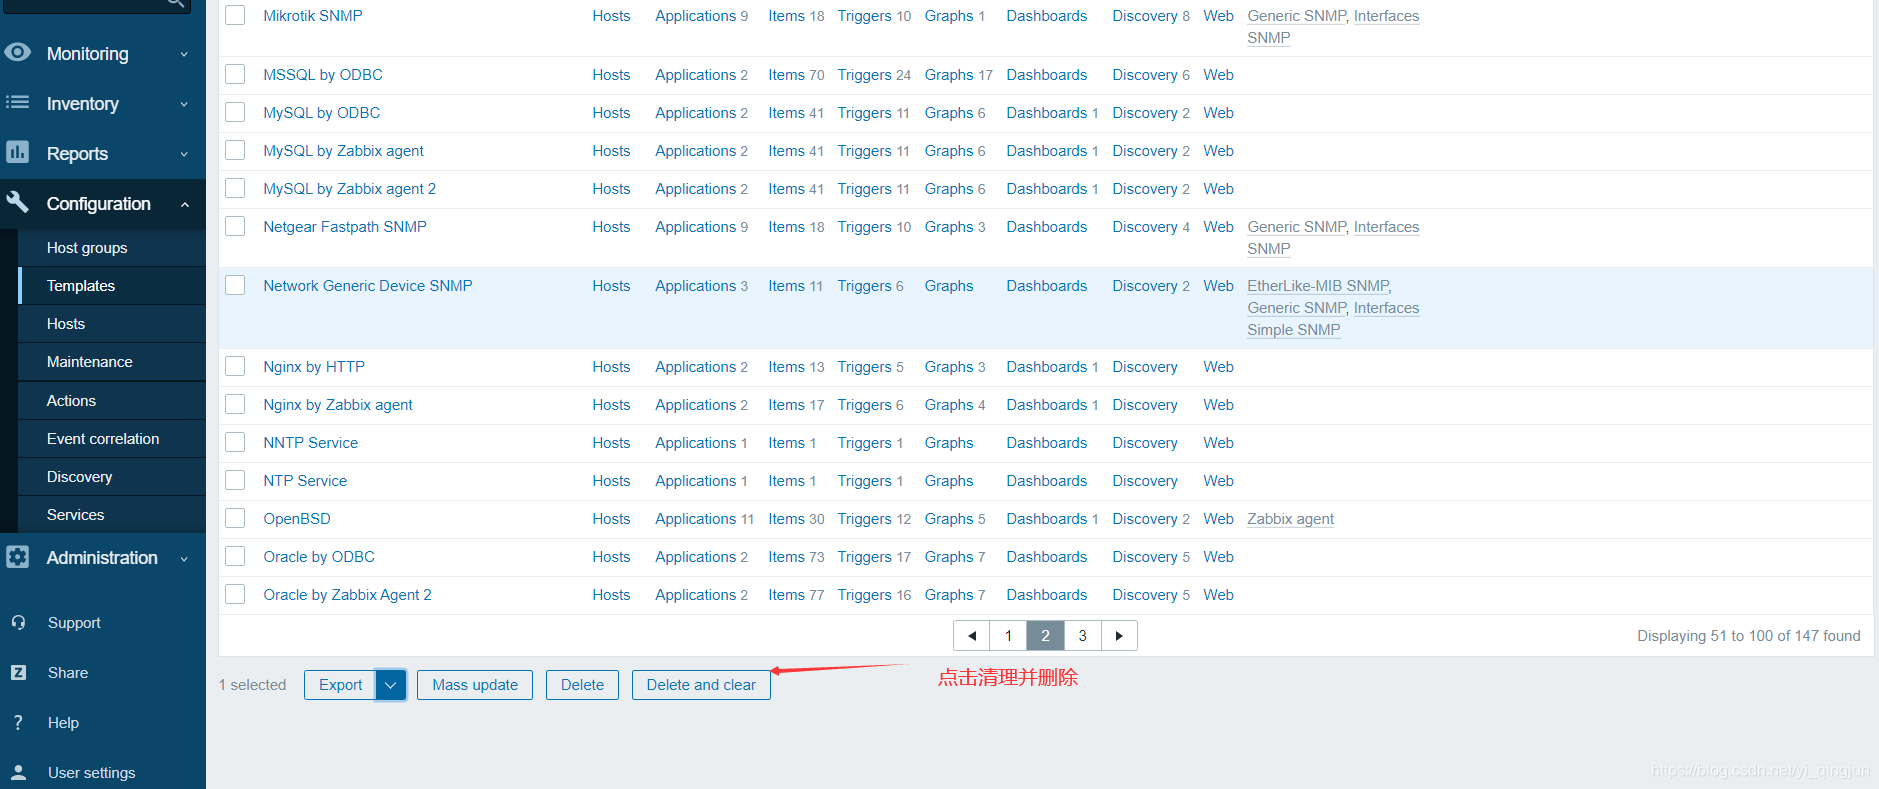
Task: Open the Services menu item
Action: pyautogui.click(x=111, y=514)
